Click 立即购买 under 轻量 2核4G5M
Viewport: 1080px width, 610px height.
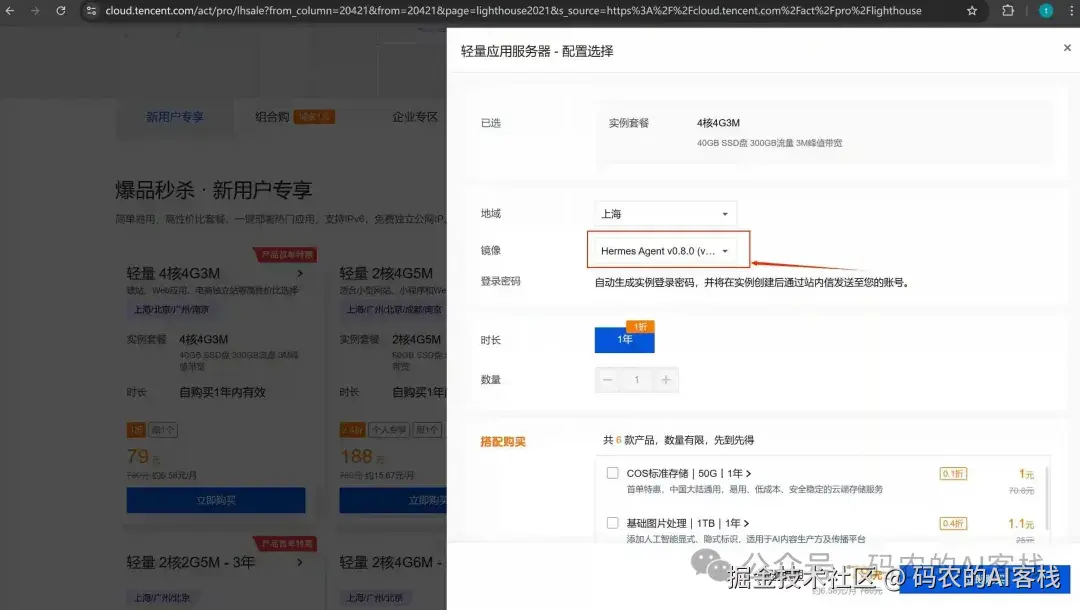tap(393, 500)
